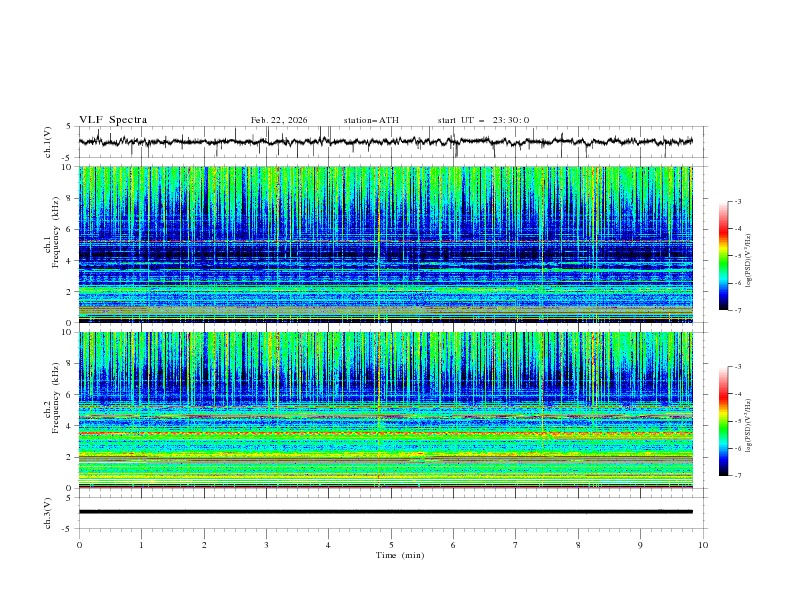The height and width of the screenshot is (612, 792).
Task: Click the "-3" tick on ch.1 color bar
Action: point(738,201)
